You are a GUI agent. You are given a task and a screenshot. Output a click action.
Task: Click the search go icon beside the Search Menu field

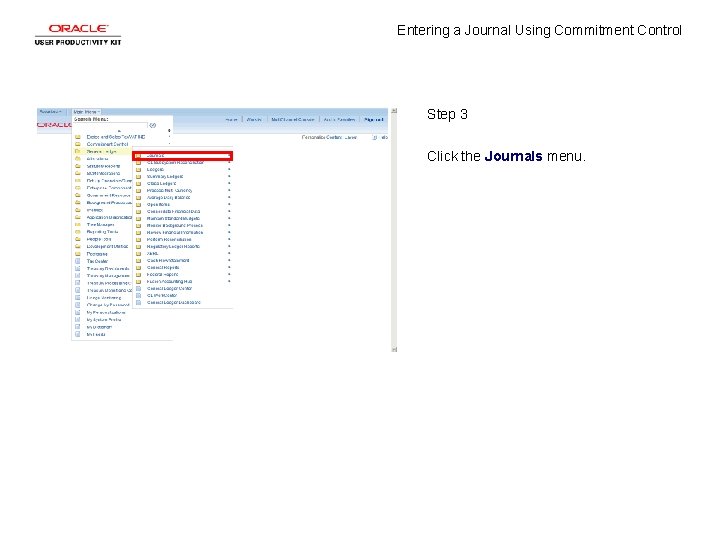coord(152,125)
